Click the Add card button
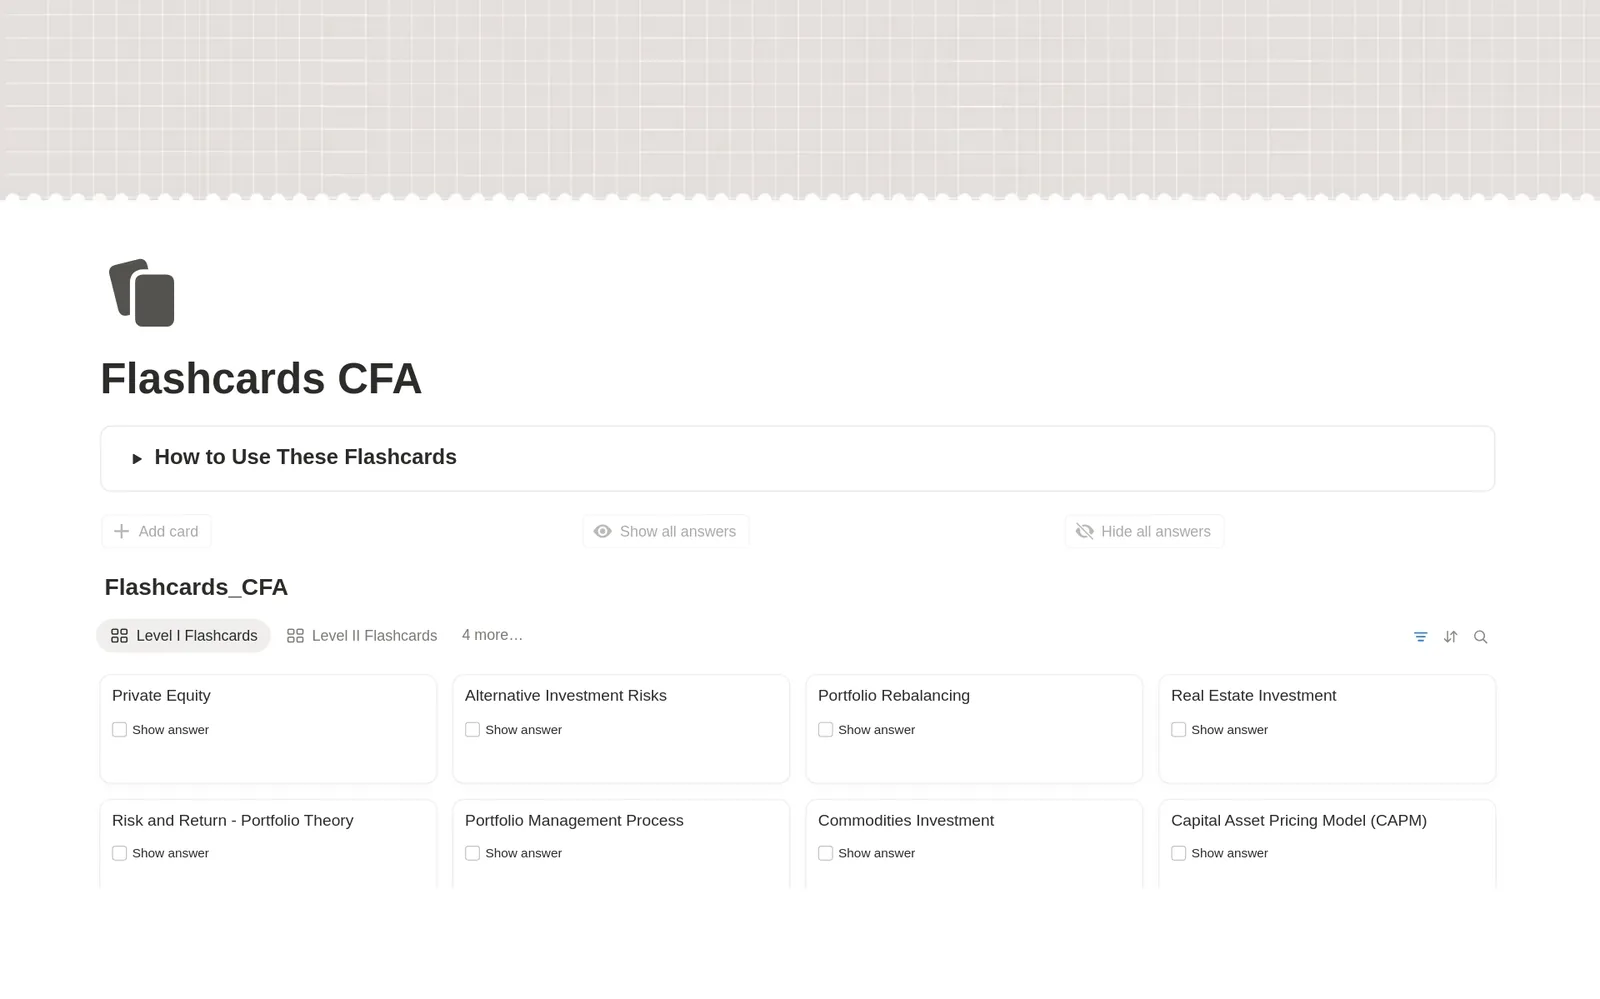1600x999 pixels. tap(156, 531)
